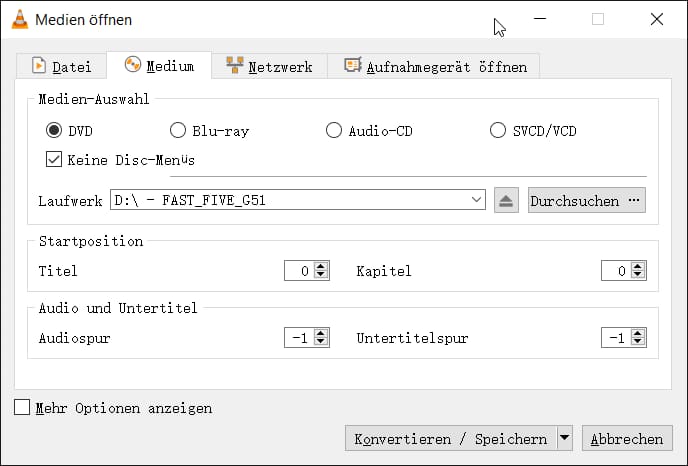Open the Datei tab

click(61, 67)
